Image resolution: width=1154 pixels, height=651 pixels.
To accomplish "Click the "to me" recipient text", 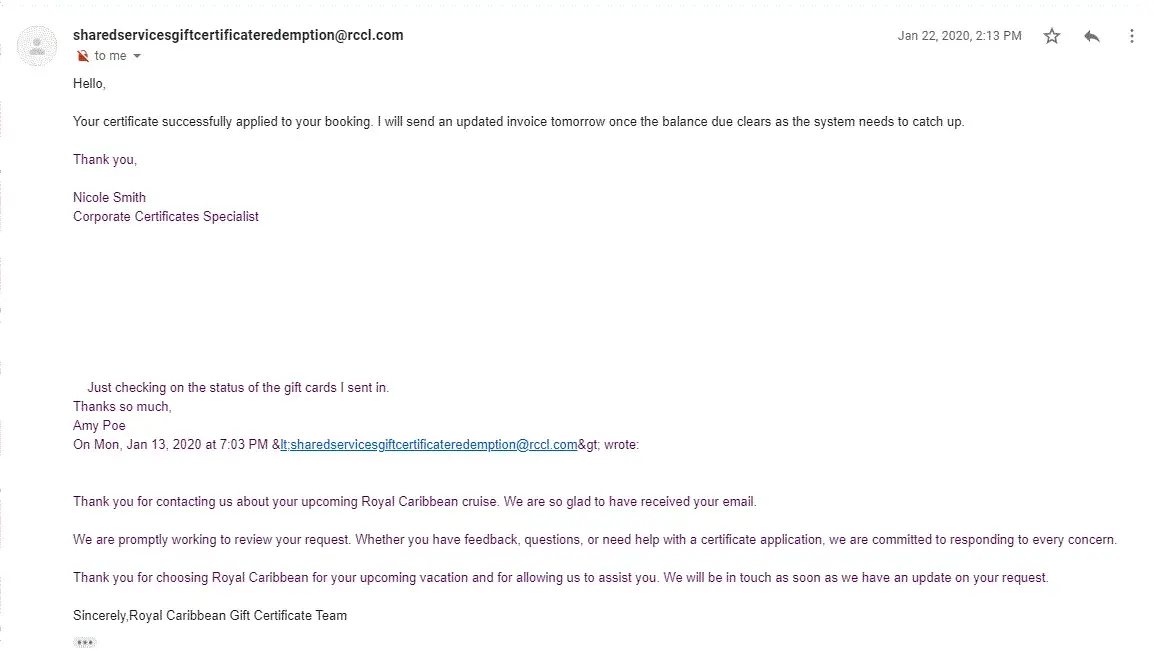I will tap(110, 56).
